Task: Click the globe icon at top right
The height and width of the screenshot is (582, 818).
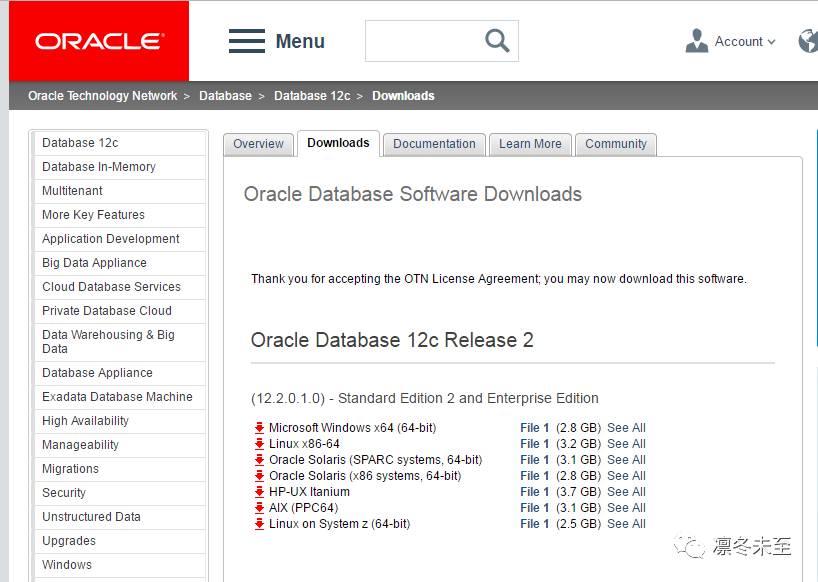Action: (x=808, y=41)
